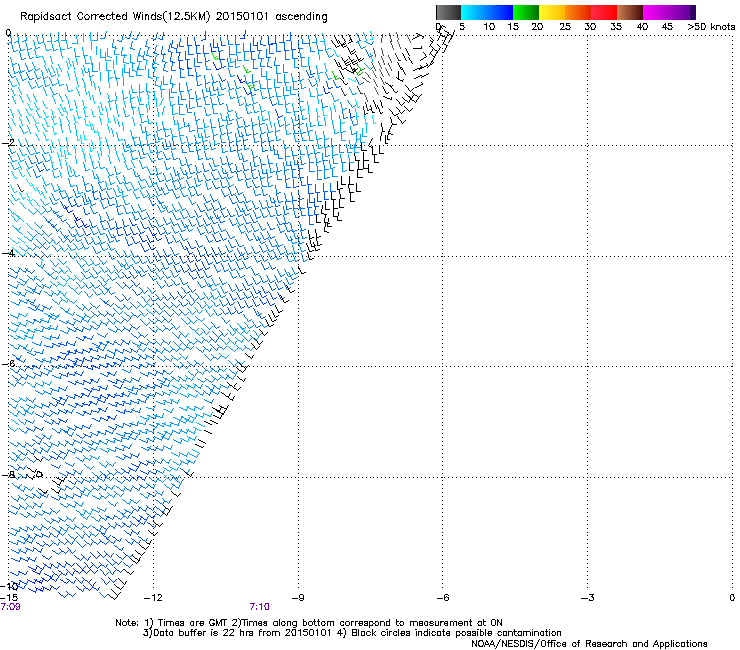Click the latitude axis label '-2'
This screenshot has height=650, width=740.
[8, 143]
